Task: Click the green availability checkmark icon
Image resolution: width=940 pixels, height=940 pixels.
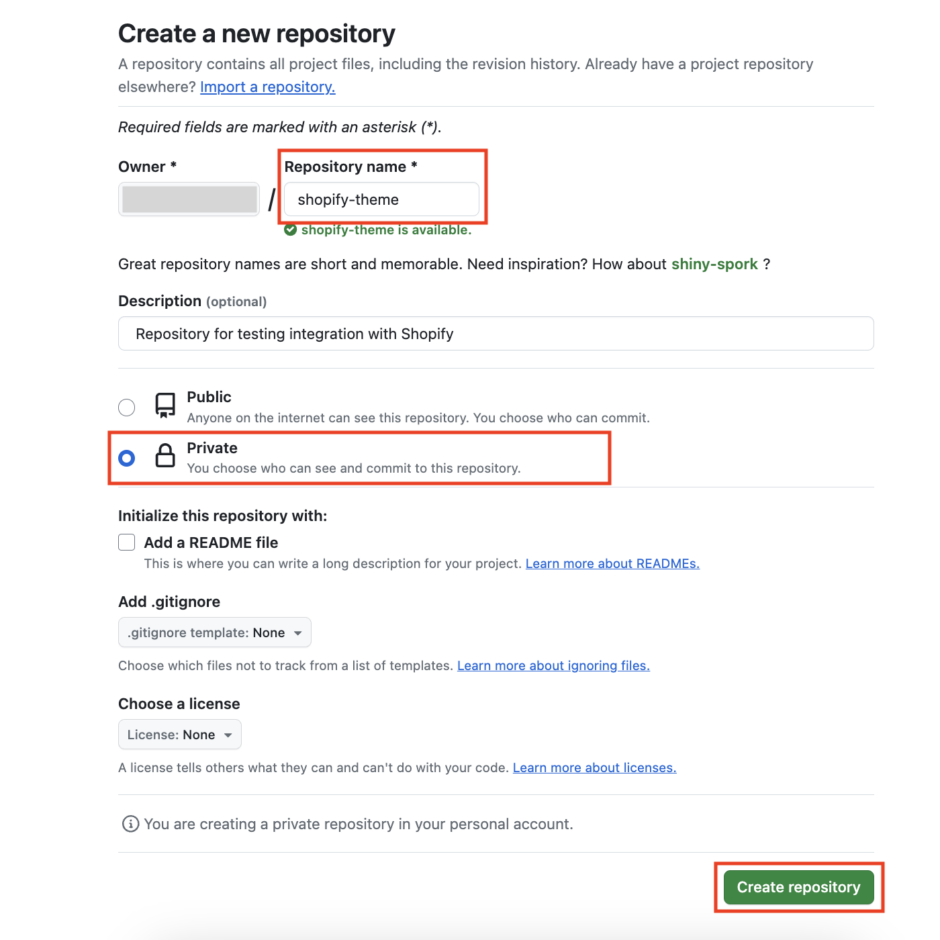Action: tap(290, 229)
